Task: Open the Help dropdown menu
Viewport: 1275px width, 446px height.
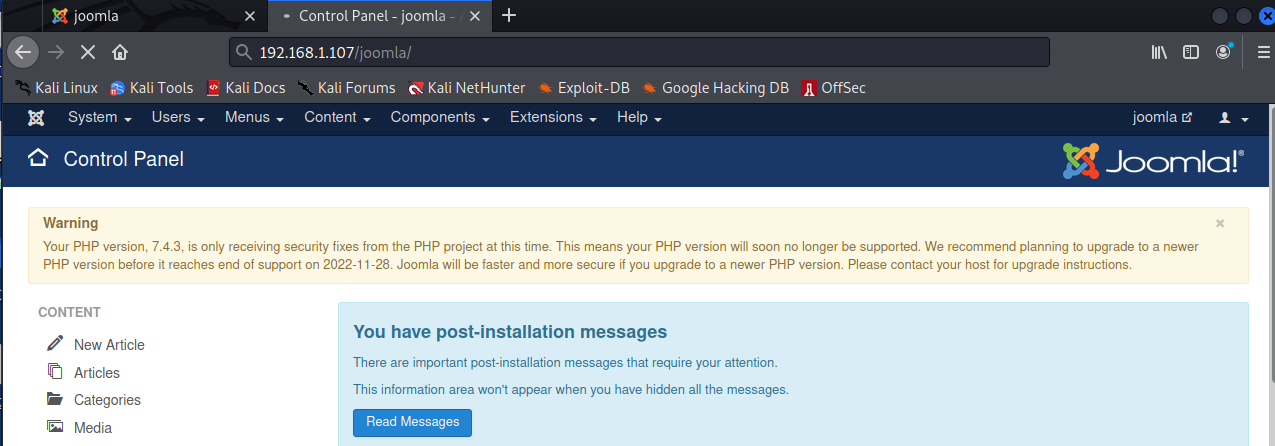Action: [x=639, y=118]
